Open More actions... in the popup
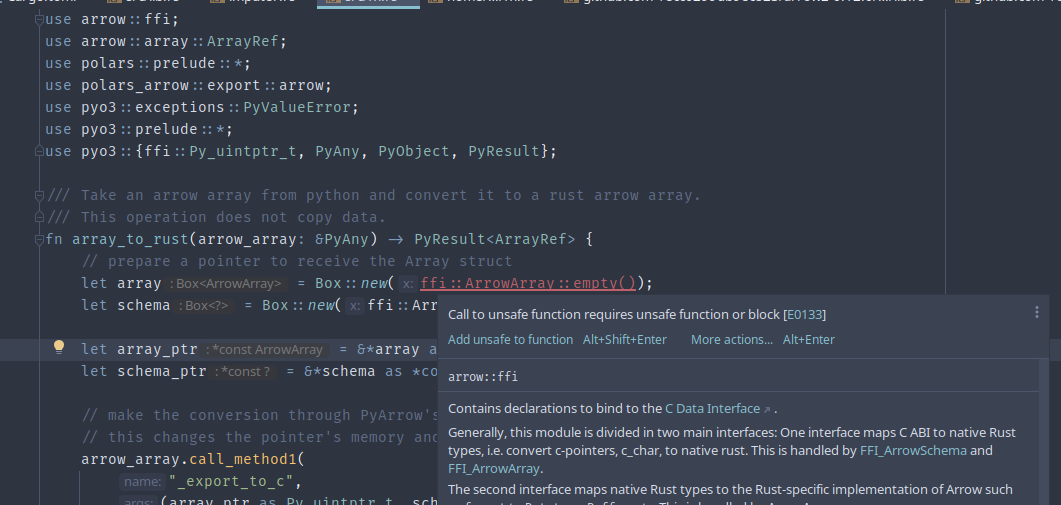The image size is (1061, 505). [x=731, y=340]
